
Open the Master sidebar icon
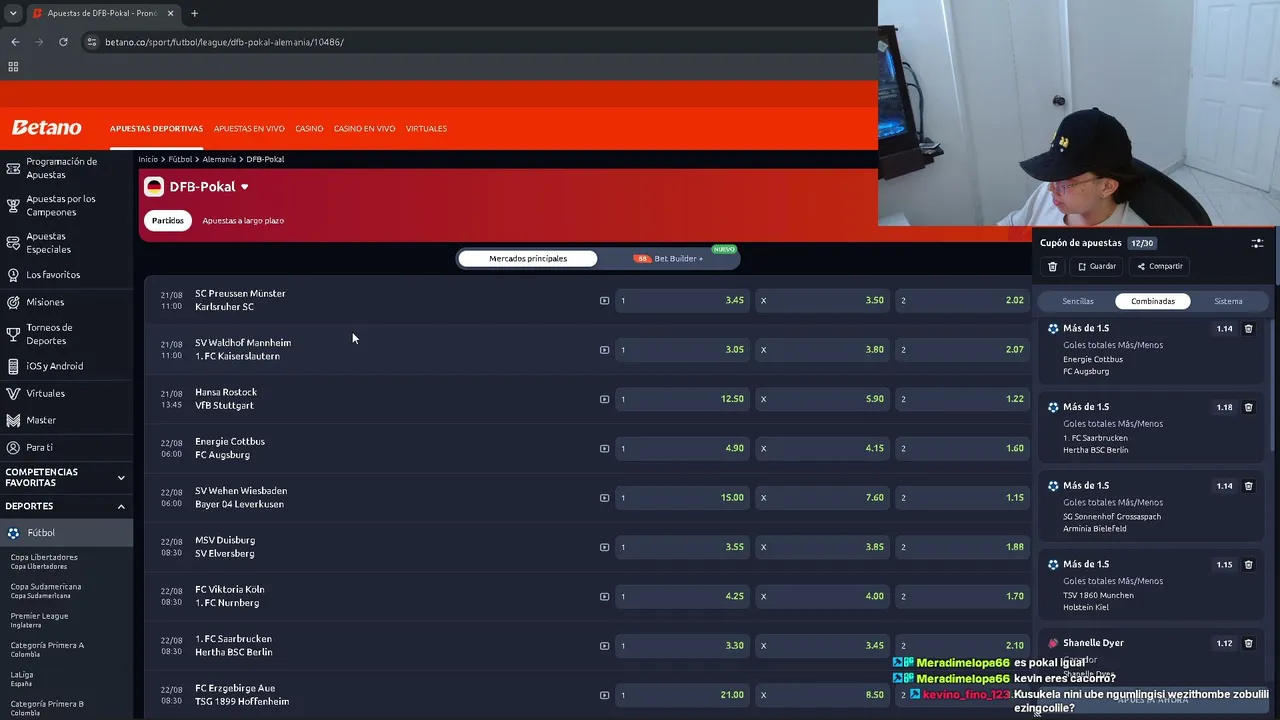(x=13, y=420)
